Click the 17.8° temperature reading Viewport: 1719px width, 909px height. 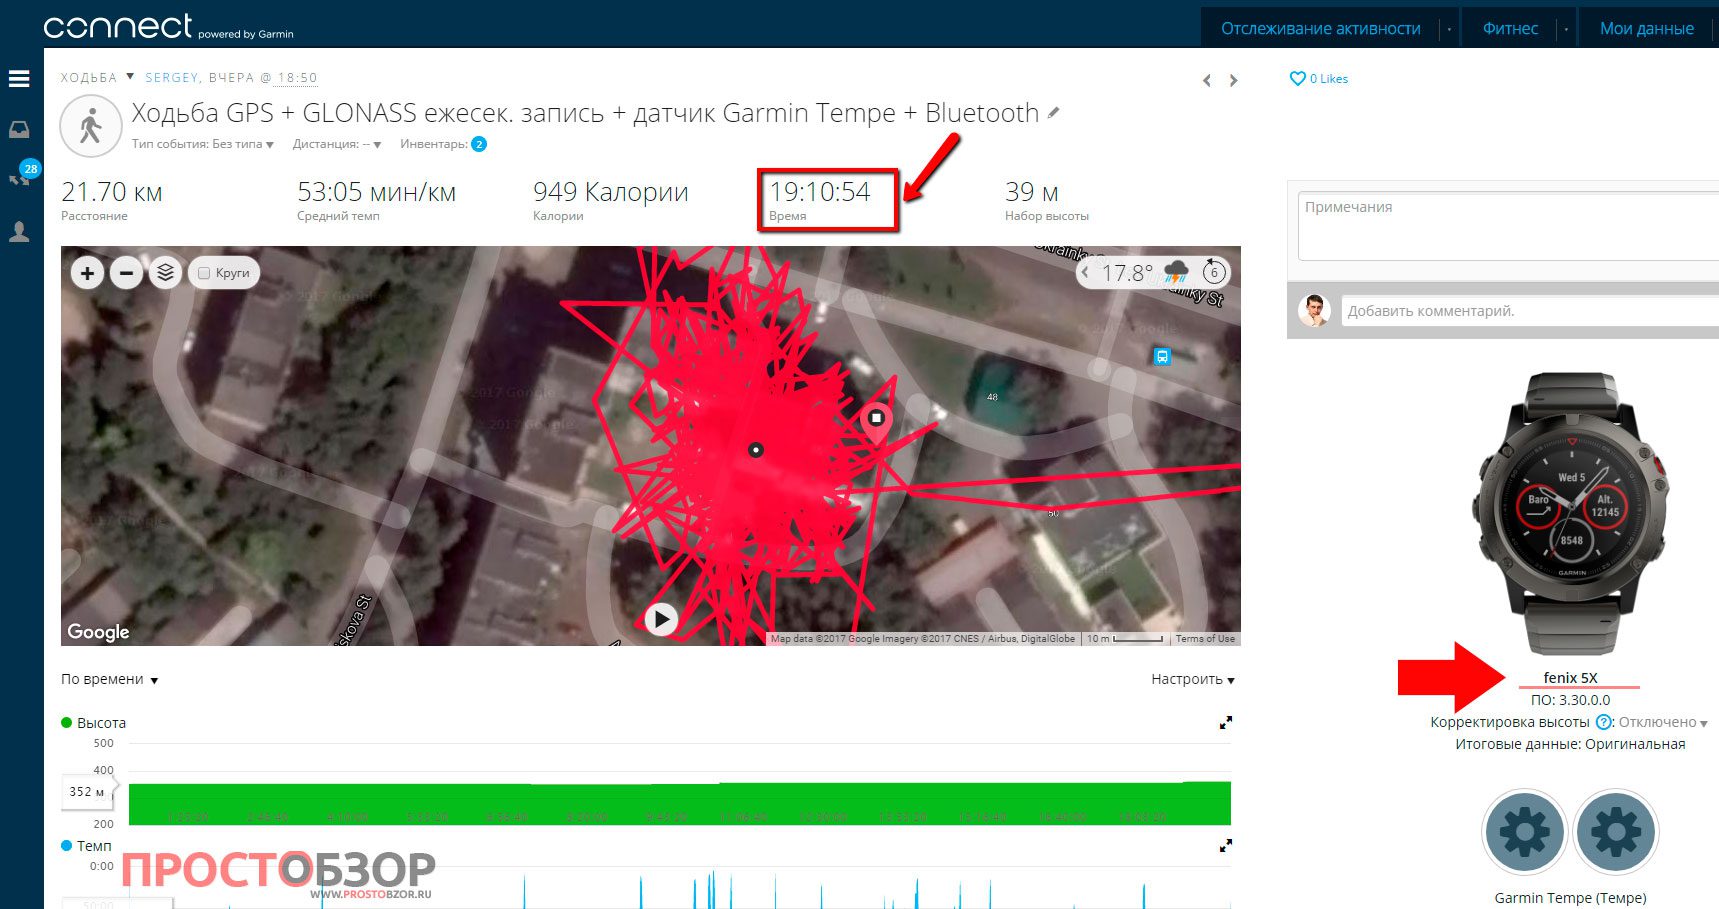click(1127, 272)
